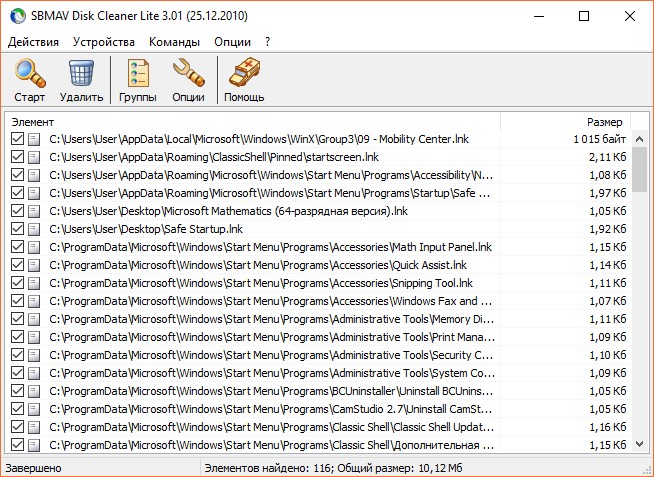Click the Удалить trash bin icon
Viewport: 654px width, 477px height.
(81, 73)
